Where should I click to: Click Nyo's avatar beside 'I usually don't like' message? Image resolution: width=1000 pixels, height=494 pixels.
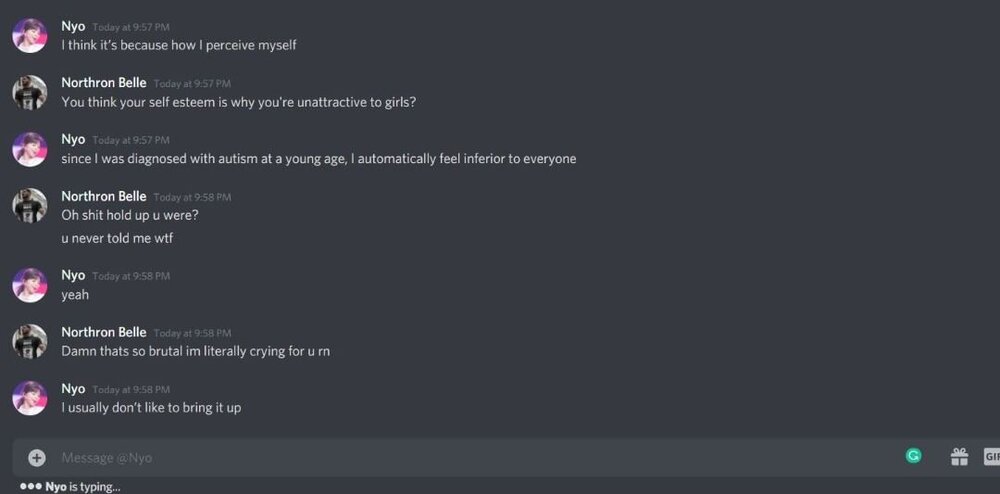(29, 398)
